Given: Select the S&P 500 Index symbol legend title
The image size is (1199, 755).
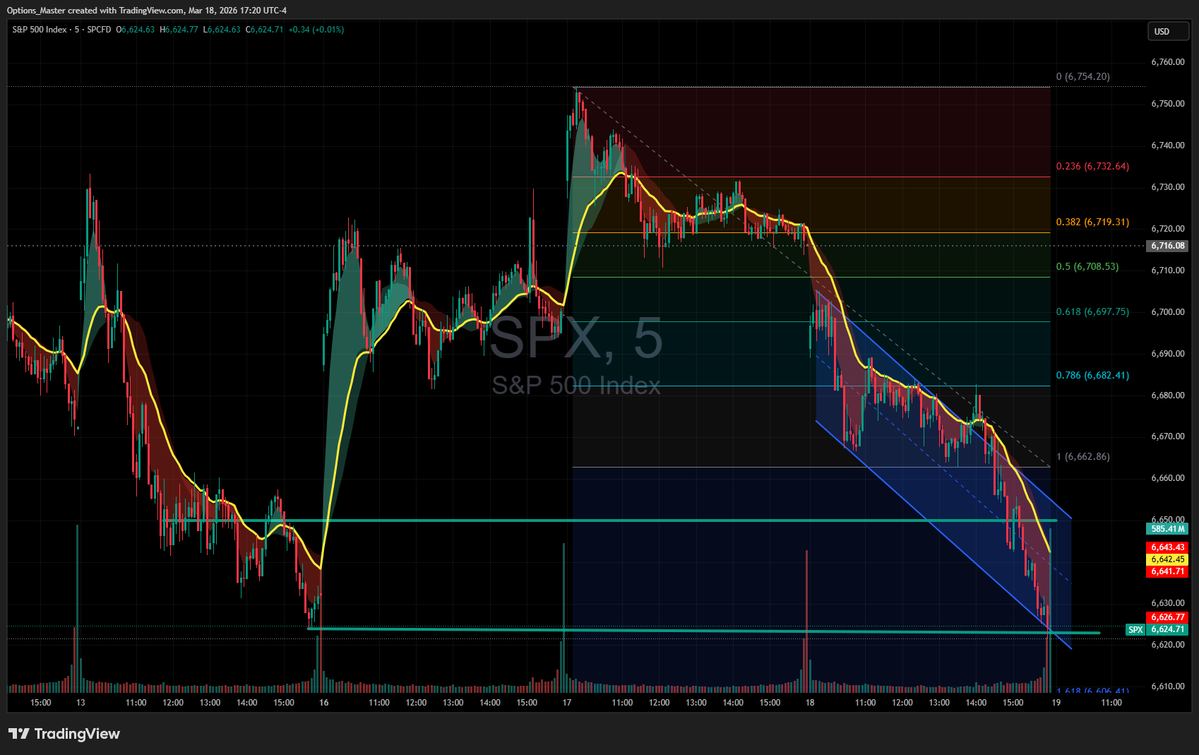Looking at the screenshot, I should (61, 30).
